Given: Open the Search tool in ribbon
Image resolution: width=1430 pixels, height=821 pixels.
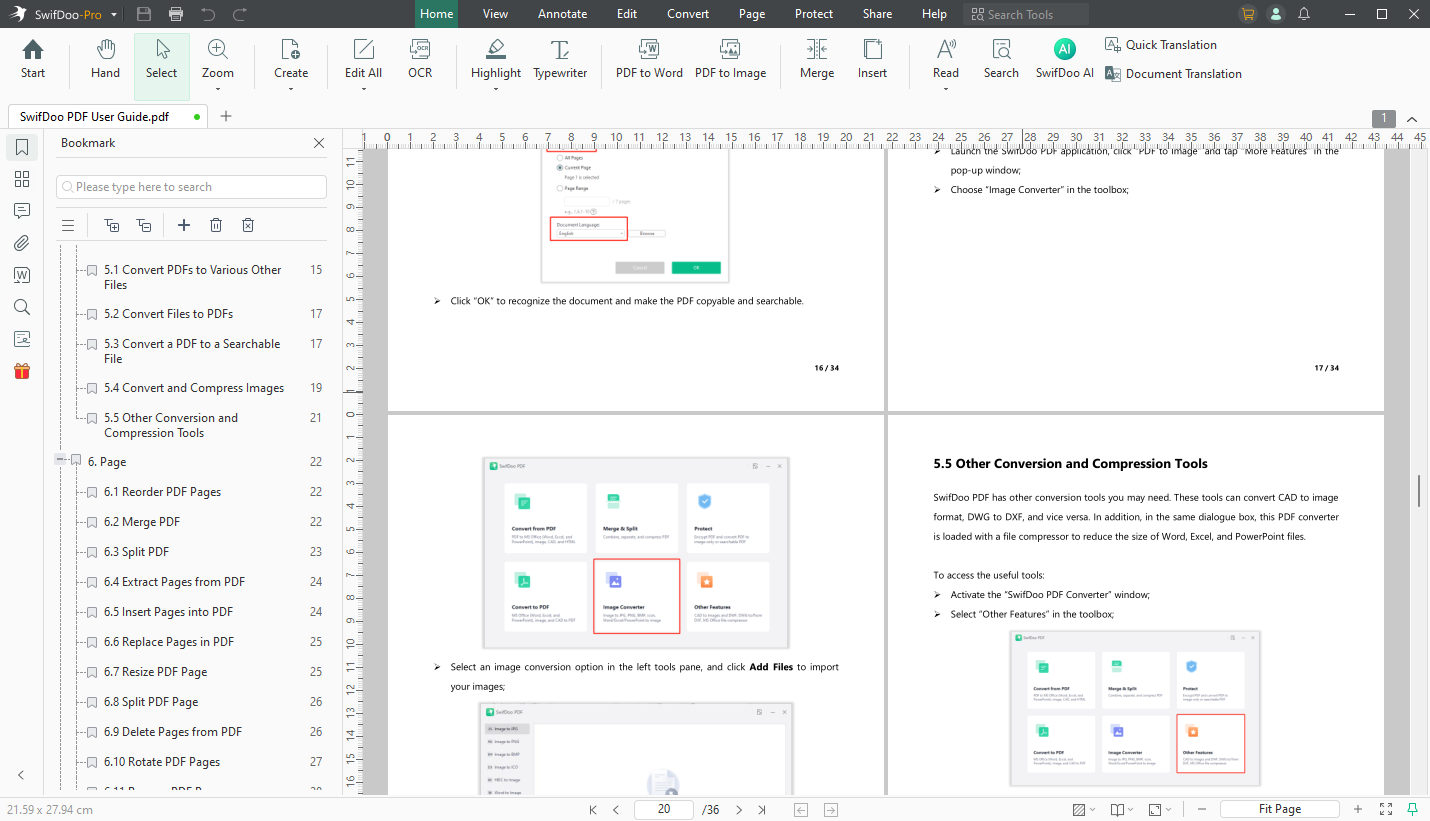Looking at the screenshot, I should click(1001, 60).
